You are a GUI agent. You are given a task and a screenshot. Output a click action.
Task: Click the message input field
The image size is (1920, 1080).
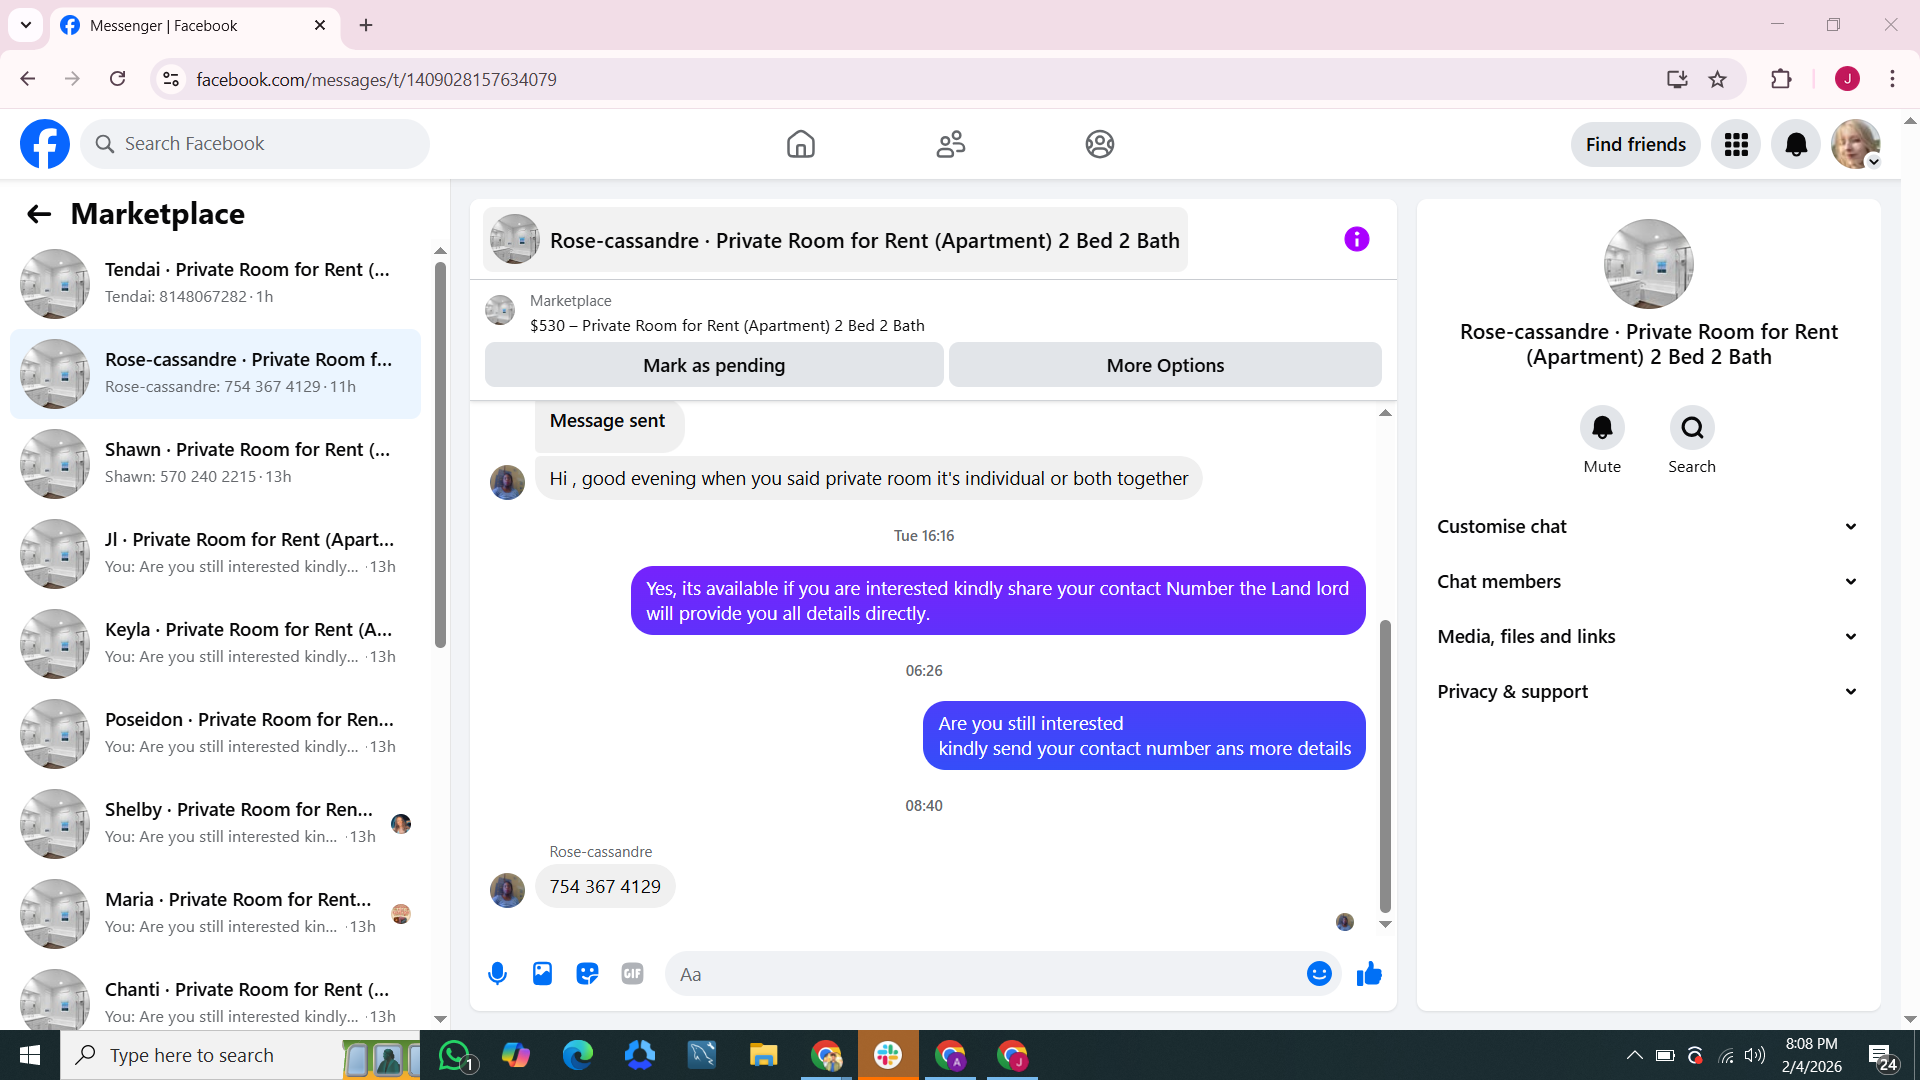pyautogui.click(x=985, y=973)
